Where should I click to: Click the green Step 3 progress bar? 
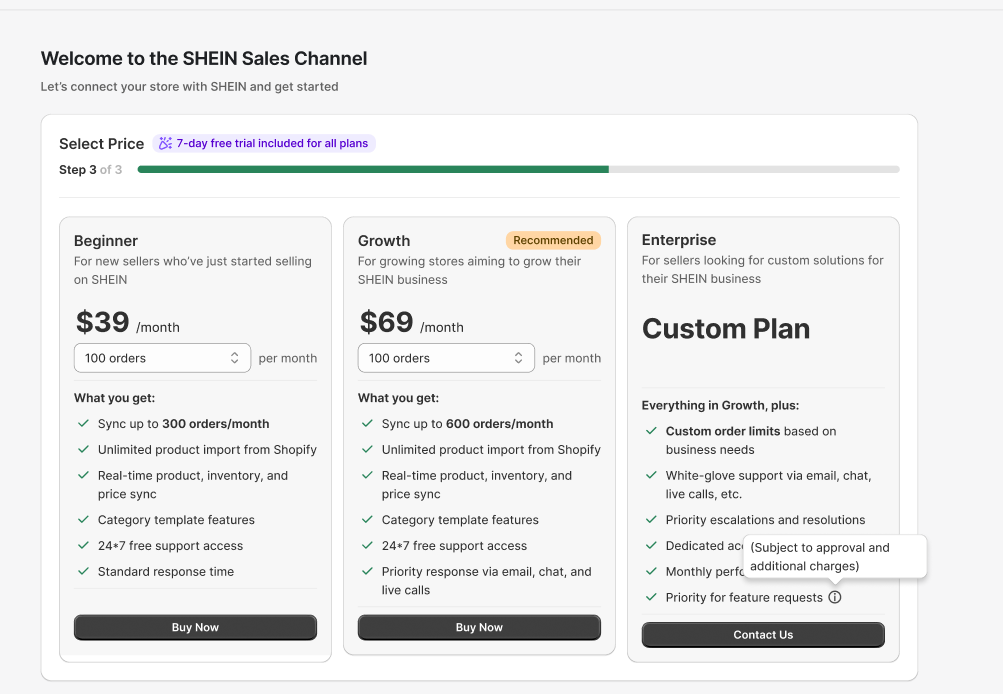coord(373,170)
